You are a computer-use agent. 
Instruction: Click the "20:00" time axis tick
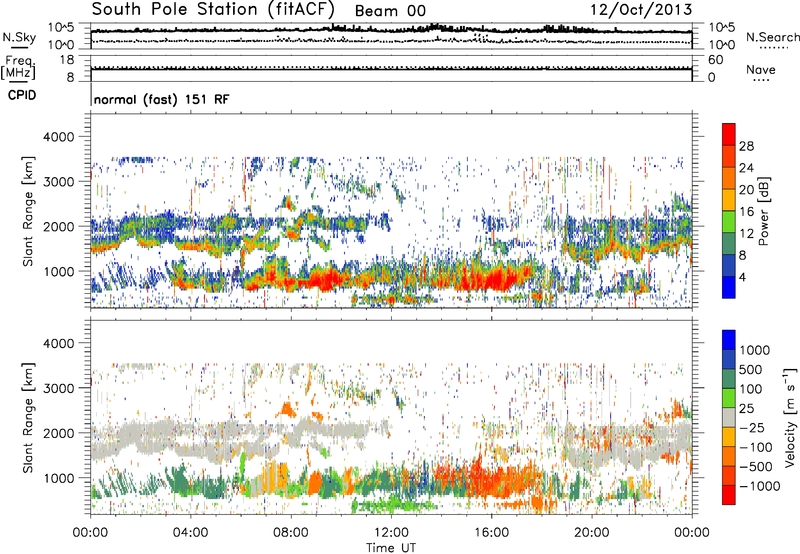[591, 533]
